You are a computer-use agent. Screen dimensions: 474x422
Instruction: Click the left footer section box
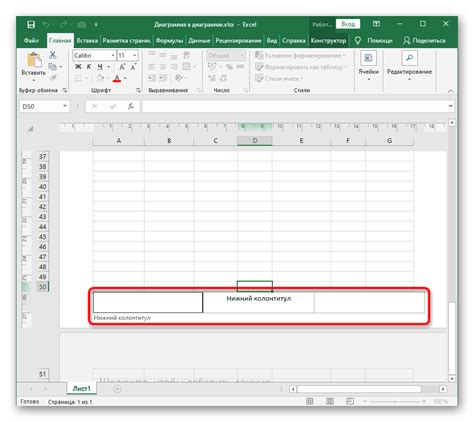tap(148, 302)
